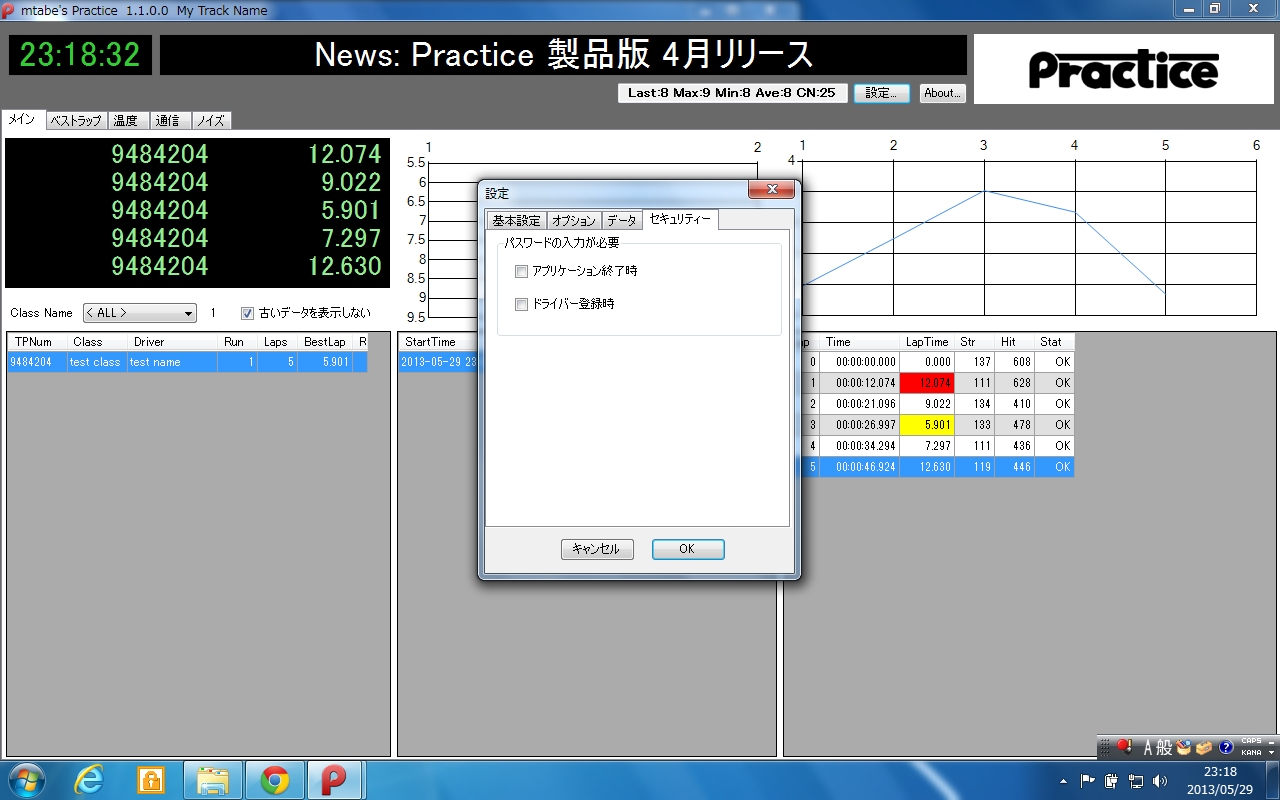Screen dimensions: 1280x800
Task: Check the ドライバー登録時 checkbox
Action: tap(521, 304)
